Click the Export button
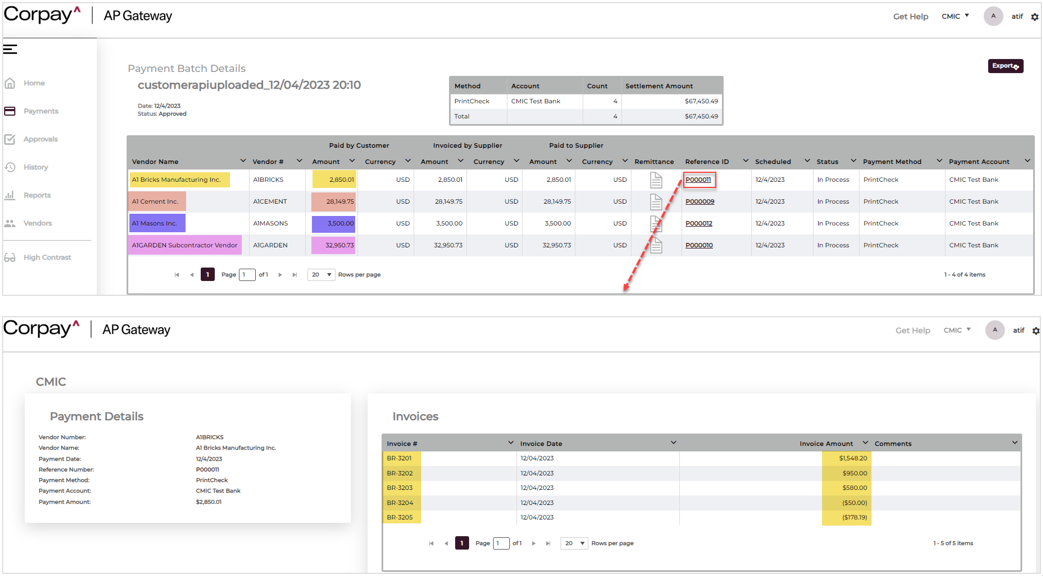 (x=1005, y=66)
